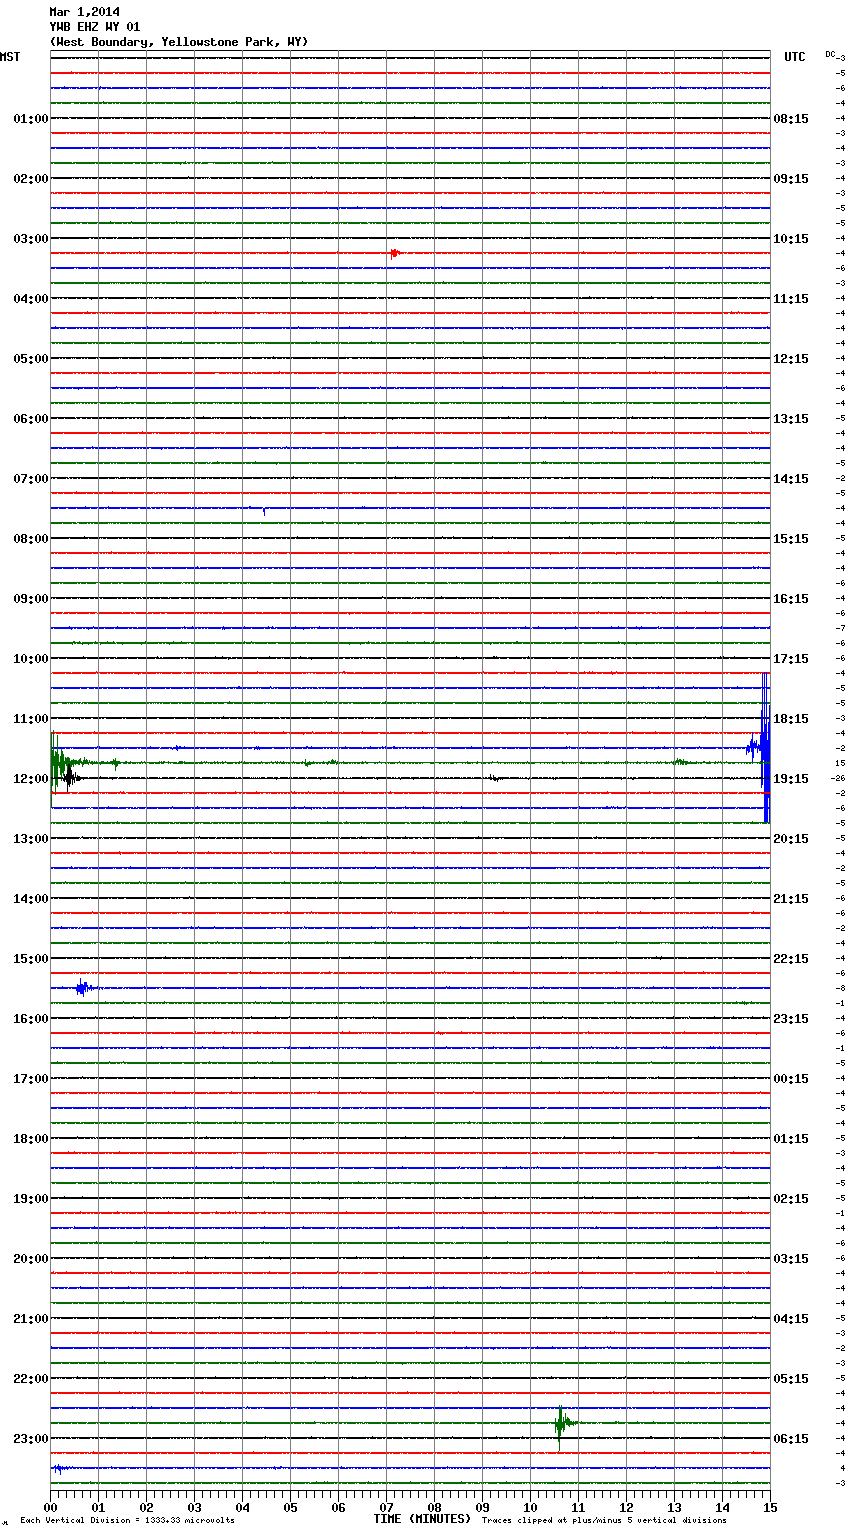
Task: Click the minute 02 axis tick label
Action: [x=147, y=1507]
